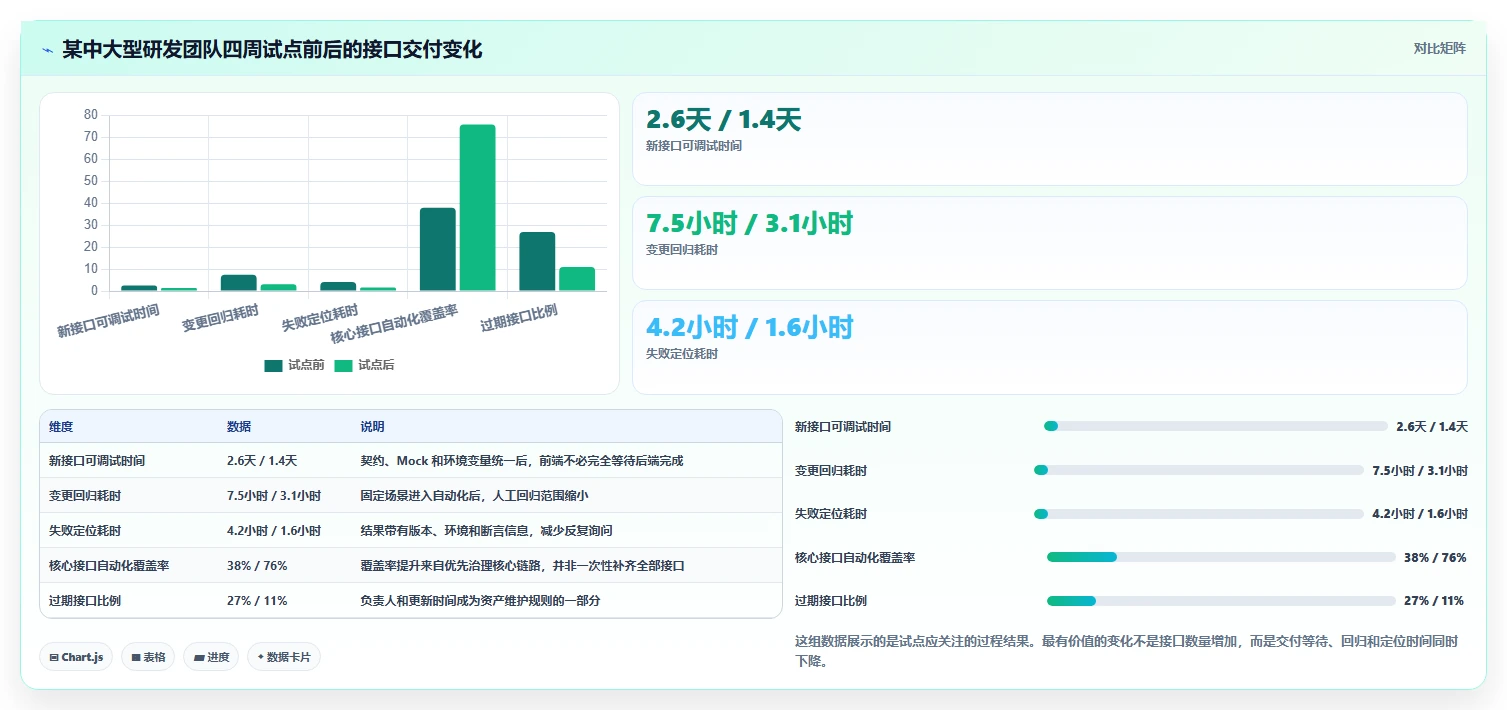The image size is (1507, 710).
Task: Click the 说明 column header
Action: click(x=373, y=426)
